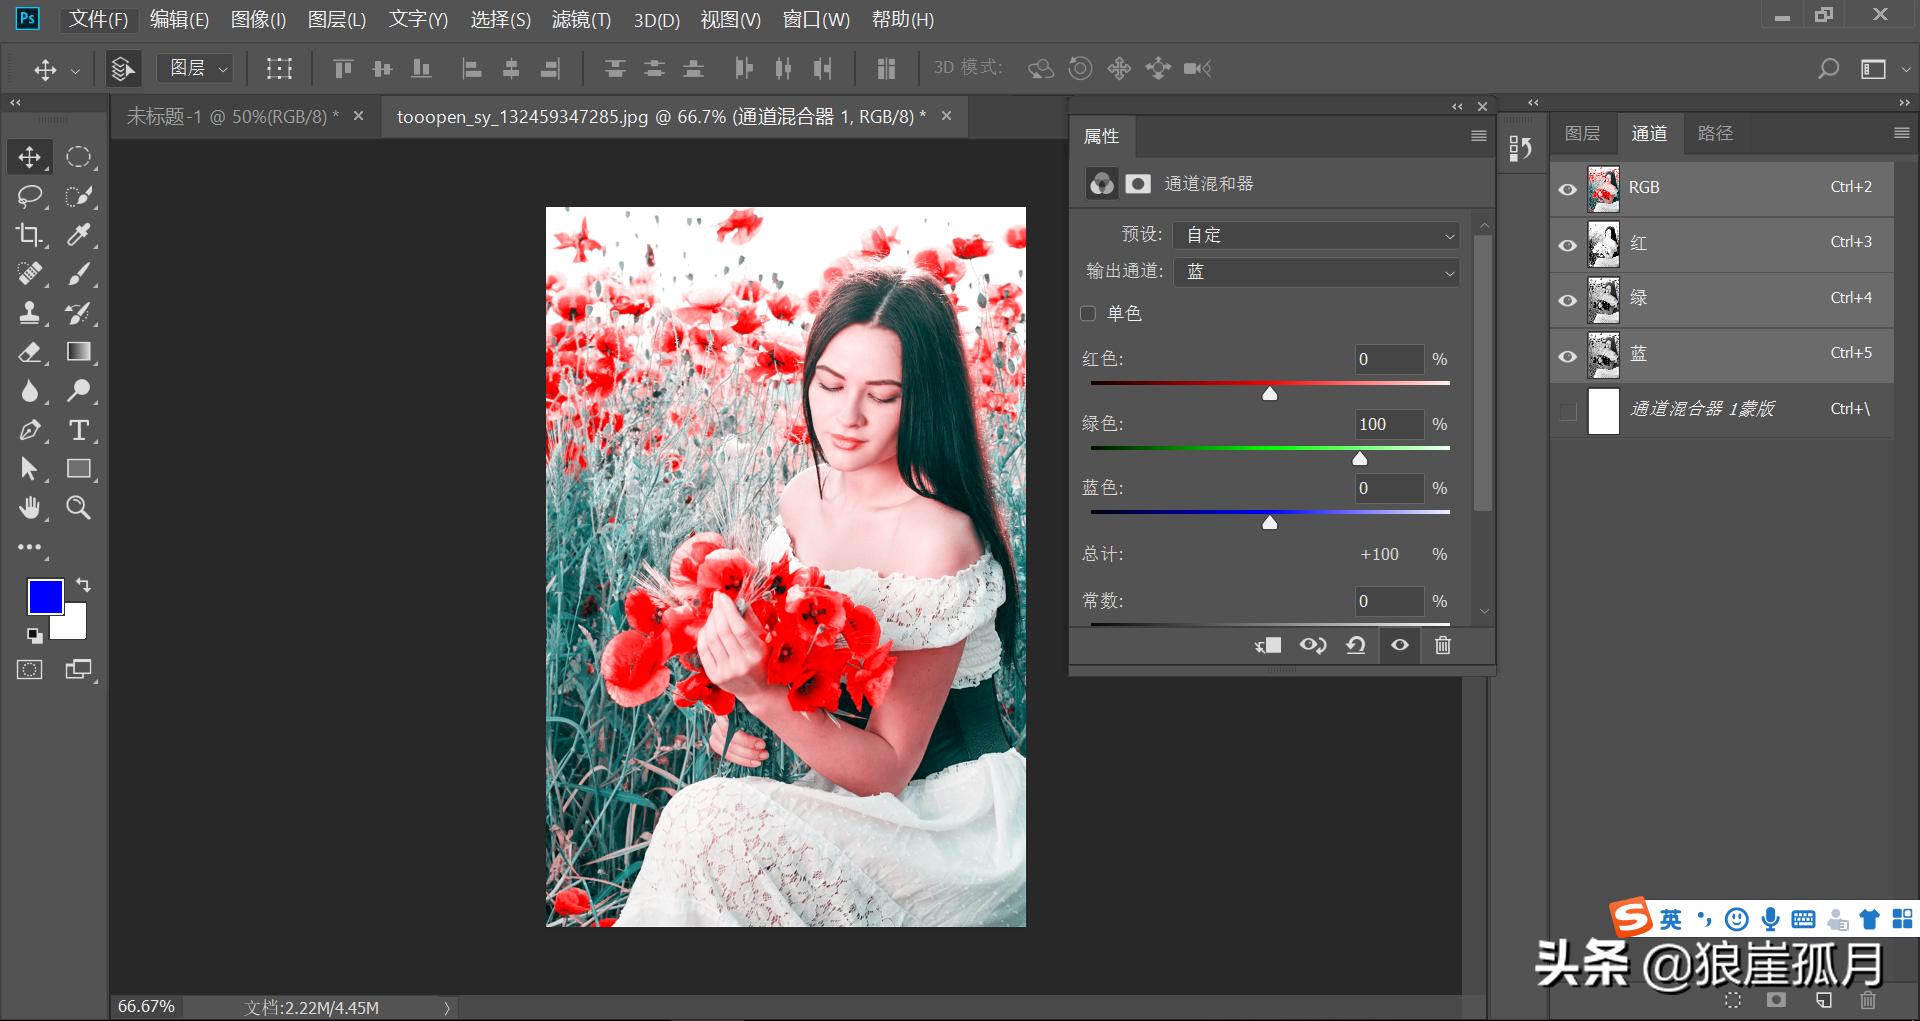Hide the 红 channel visibility
Viewport: 1920px width, 1021px height.
click(x=1567, y=245)
